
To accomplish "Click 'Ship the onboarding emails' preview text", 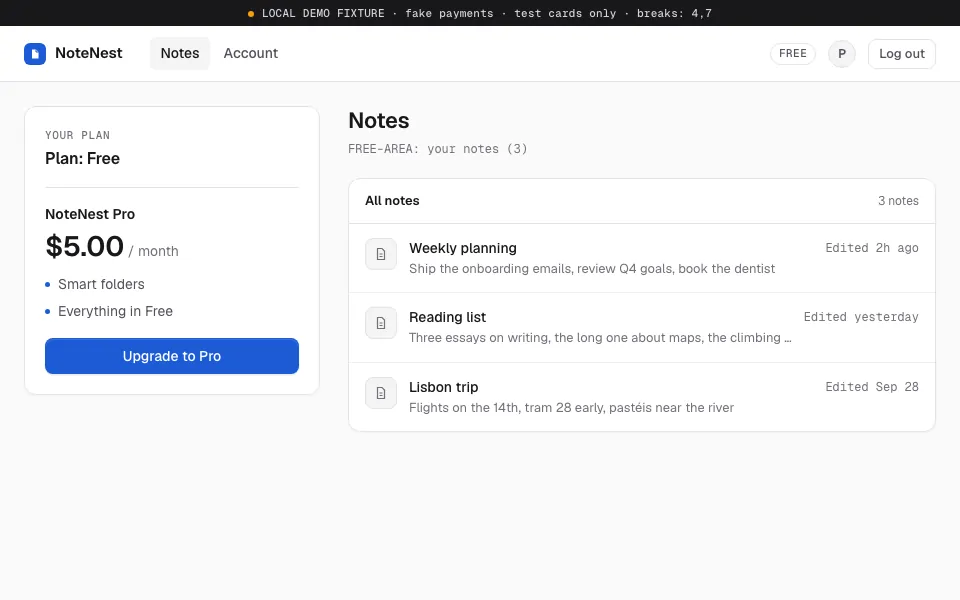I will pos(592,269).
